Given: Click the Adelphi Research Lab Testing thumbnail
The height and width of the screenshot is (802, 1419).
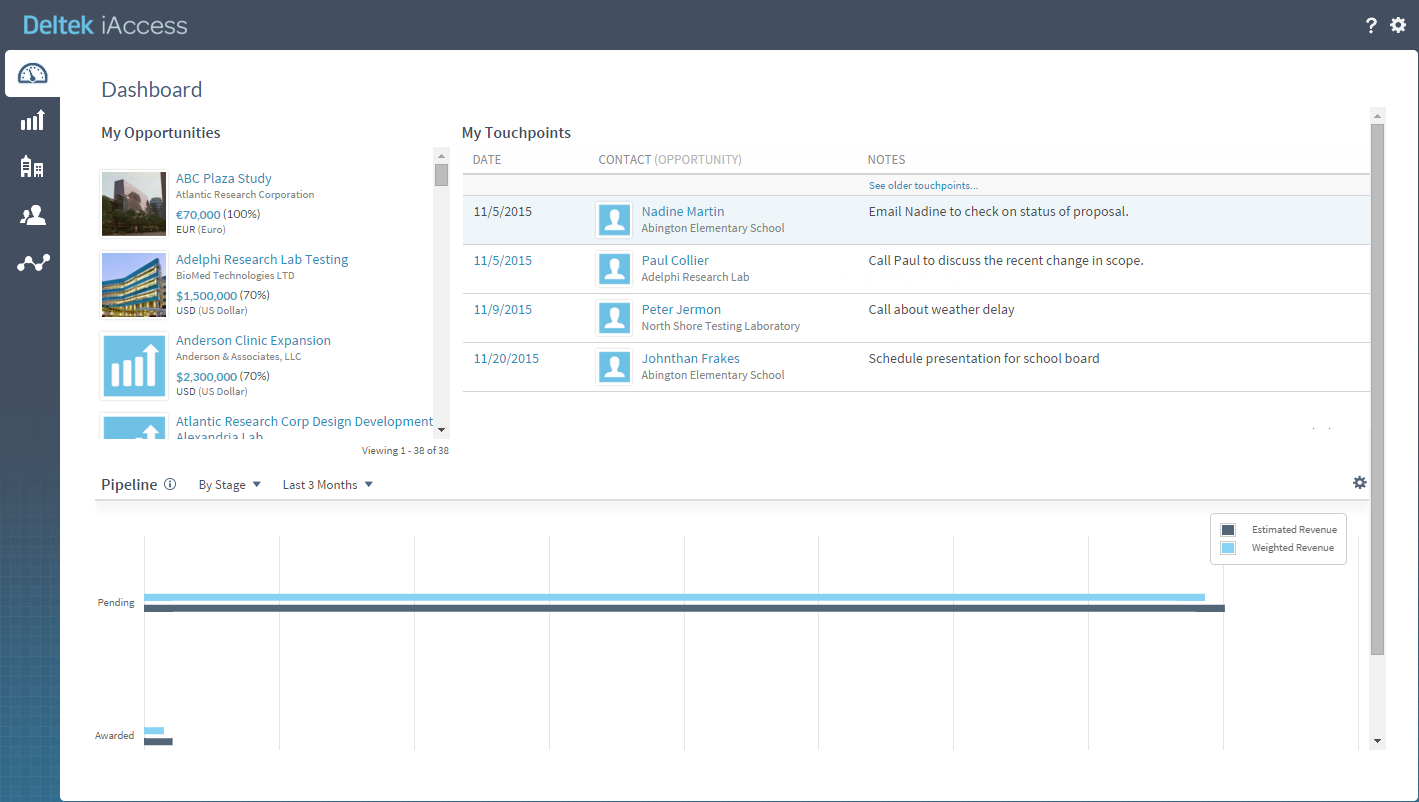Looking at the screenshot, I should pyautogui.click(x=134, y=284).
